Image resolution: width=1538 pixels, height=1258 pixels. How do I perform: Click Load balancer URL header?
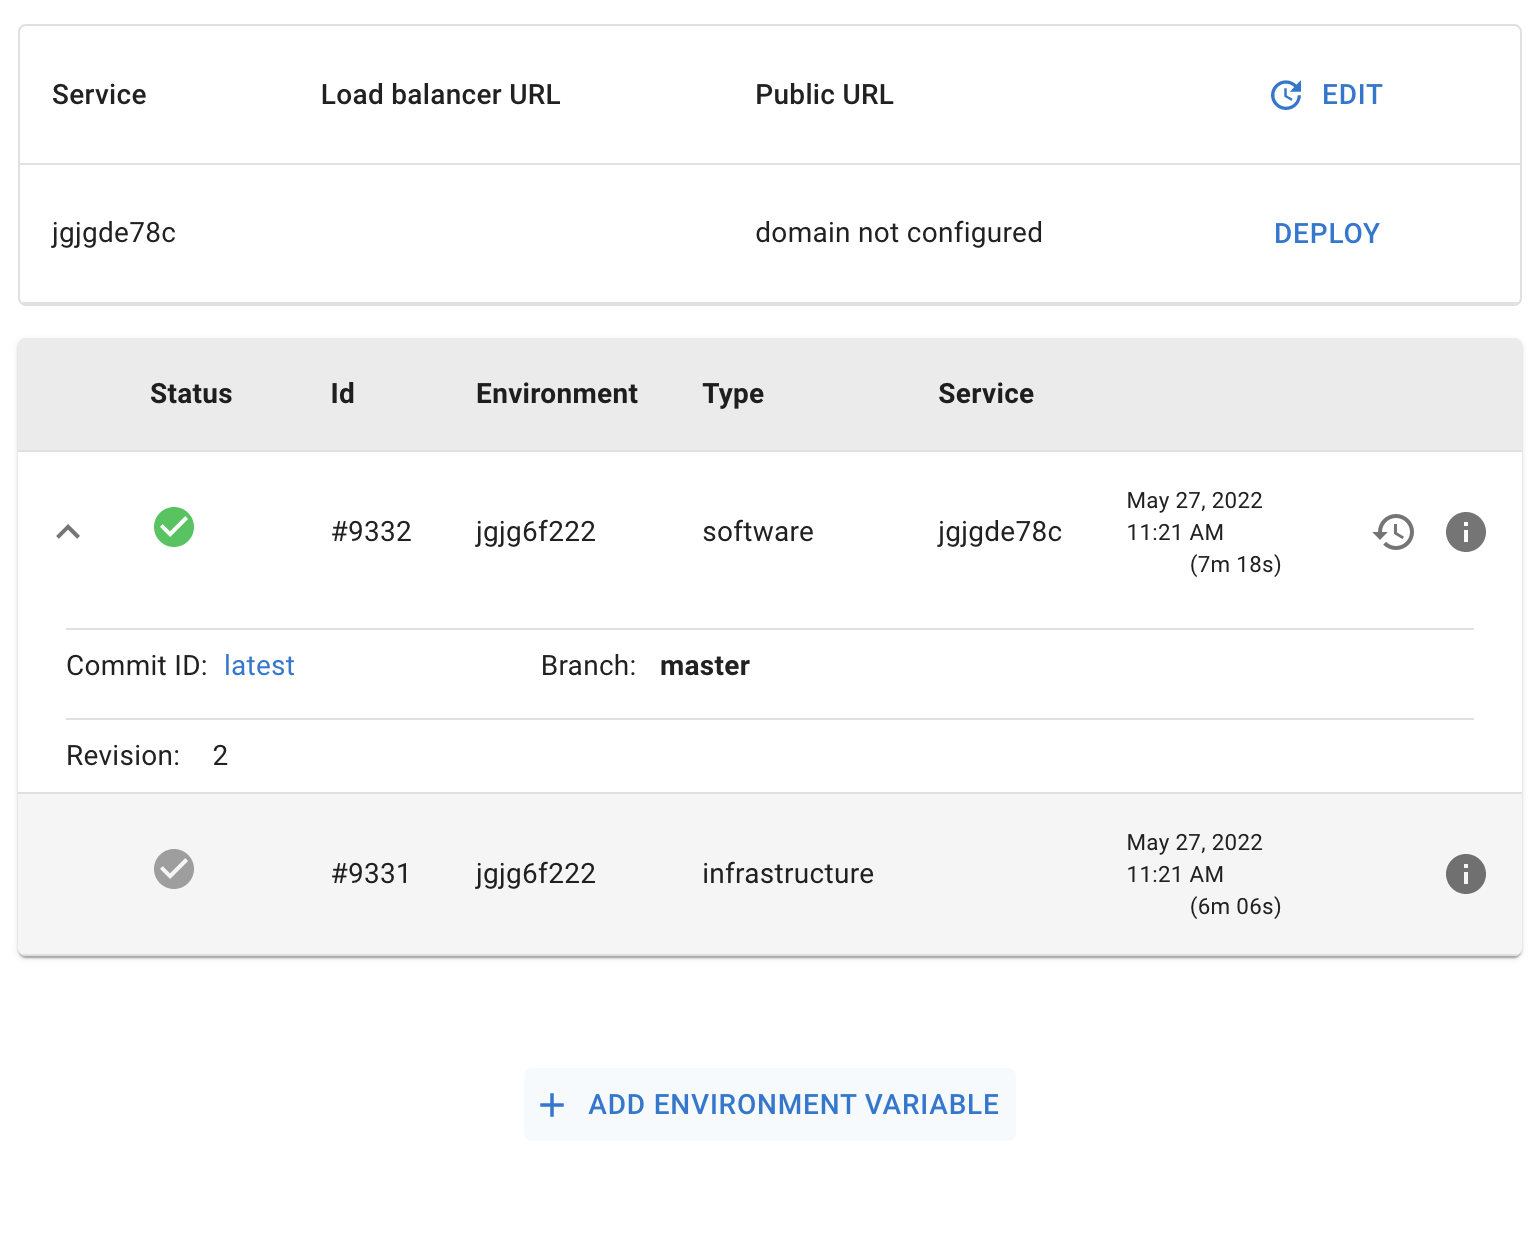coord(440,95)
